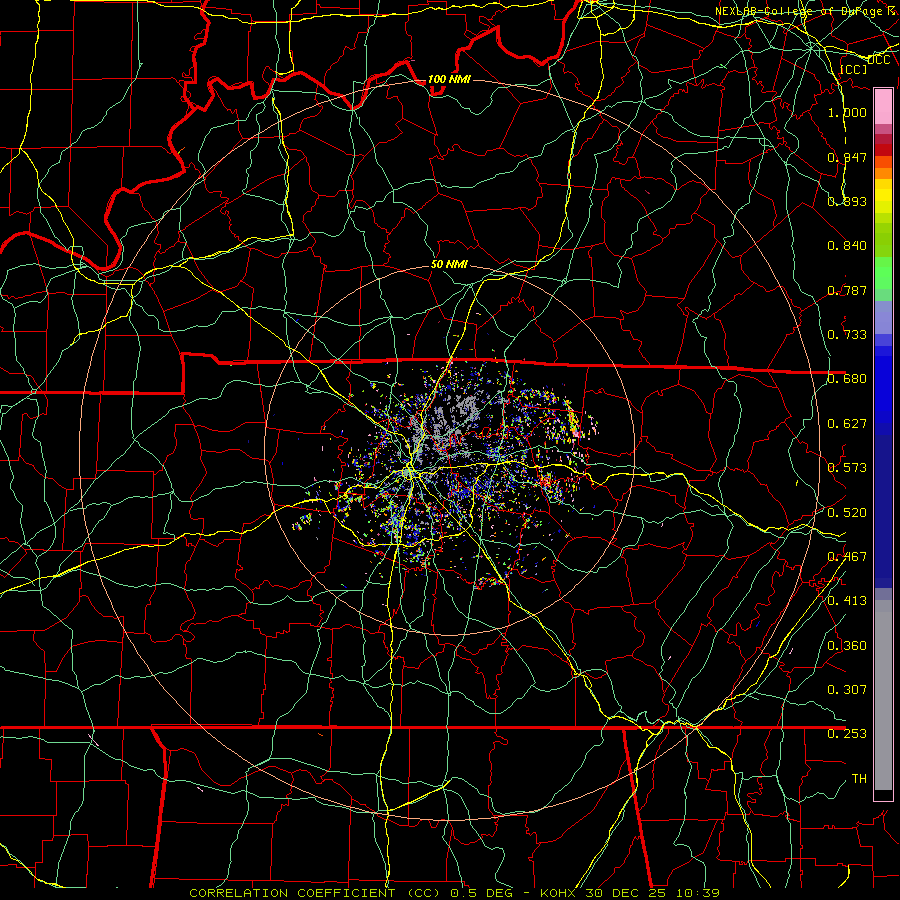Click the Correlation Coefficient product caption at bottom
Viewport: 900px width, 900px height.
coord(454,893)
